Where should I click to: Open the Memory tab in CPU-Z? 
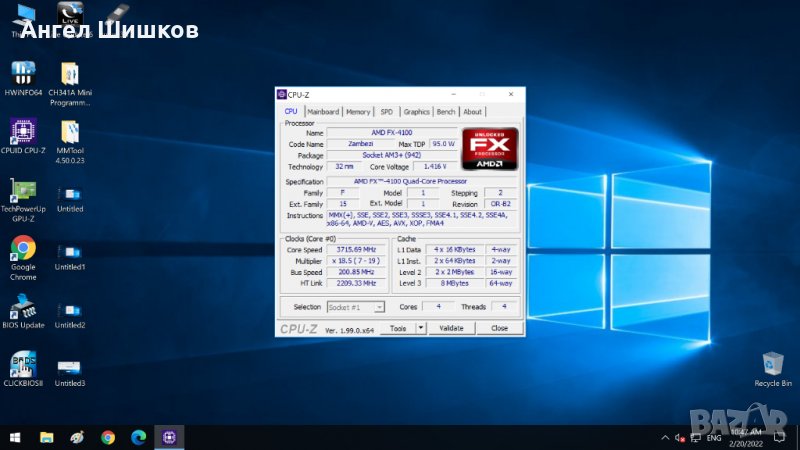358,112
